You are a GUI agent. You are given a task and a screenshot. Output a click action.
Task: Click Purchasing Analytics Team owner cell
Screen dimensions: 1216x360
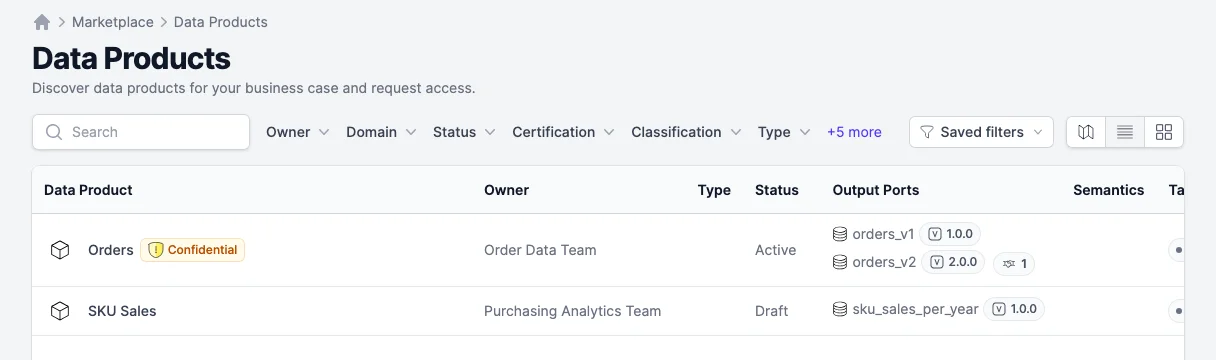573,311
